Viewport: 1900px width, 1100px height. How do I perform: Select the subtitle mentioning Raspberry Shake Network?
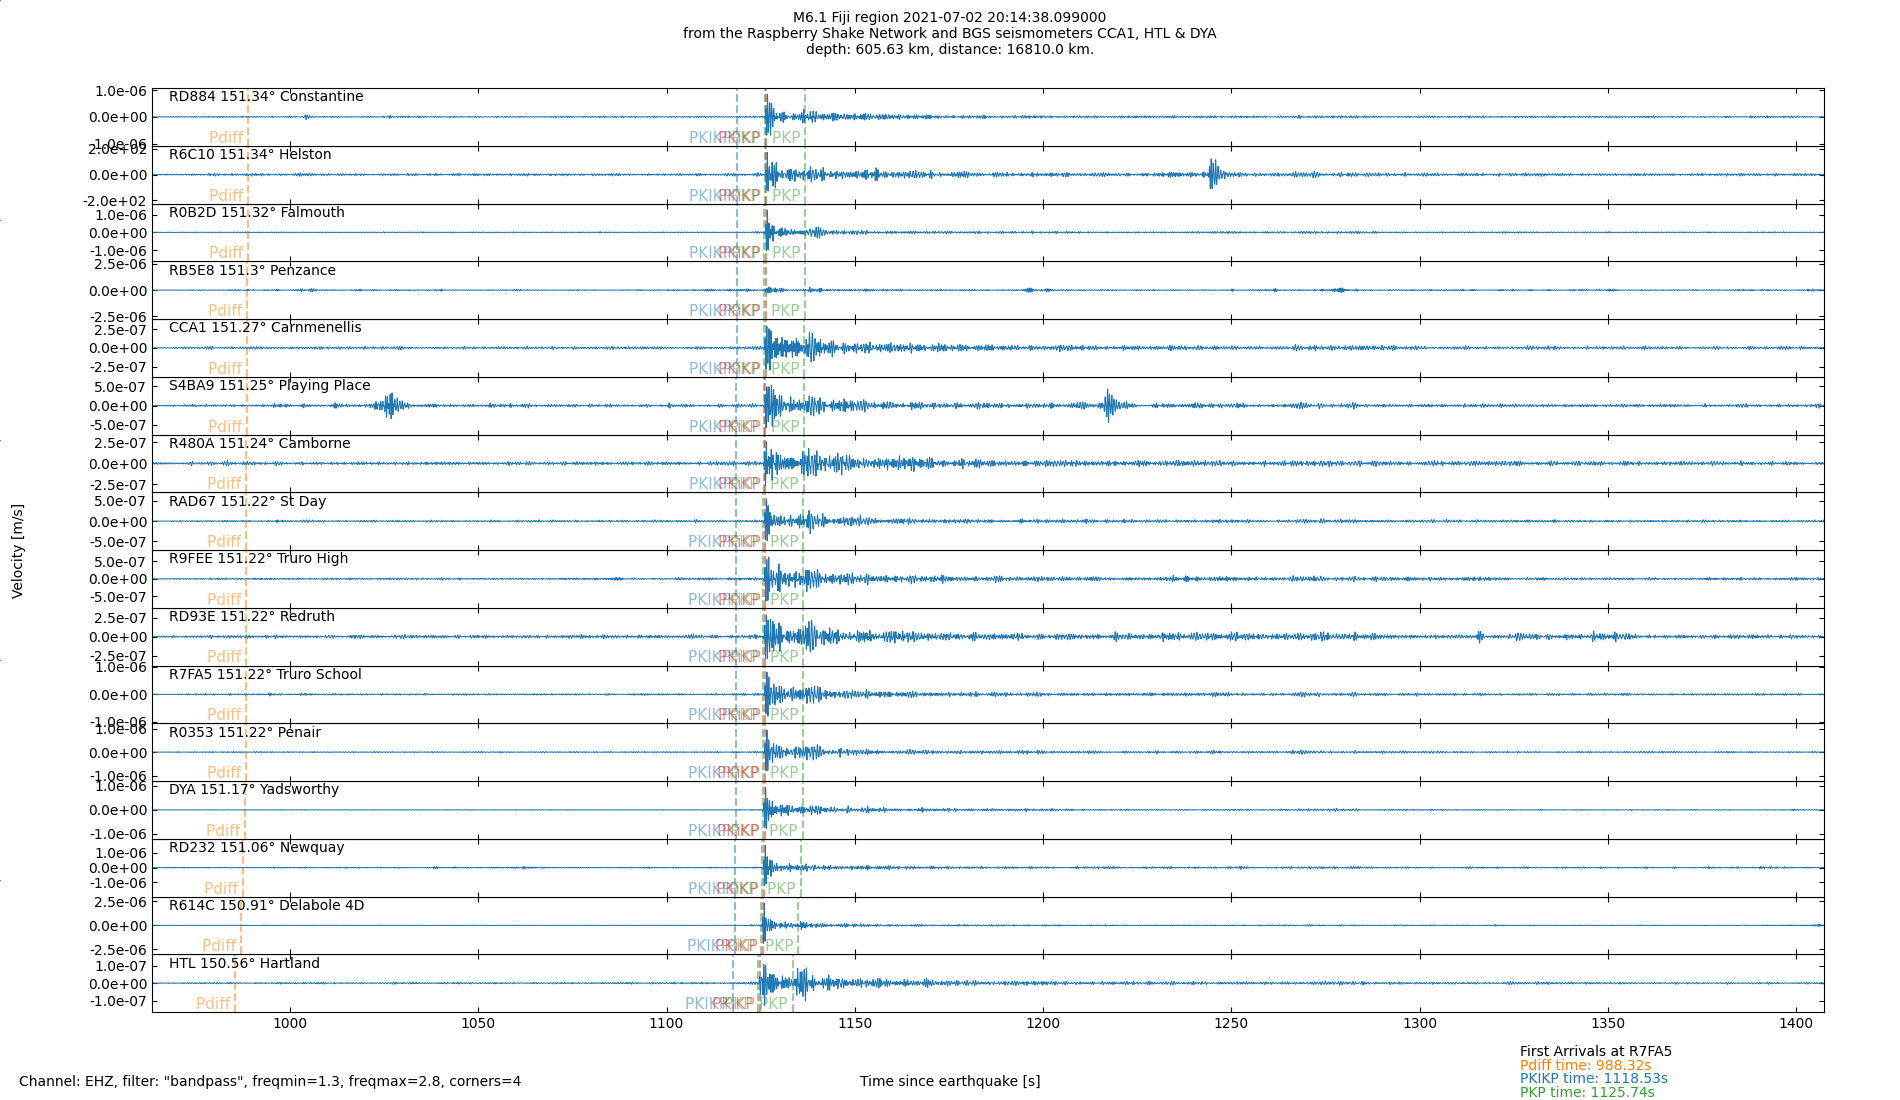pyautogui.click(x=949, y=33)
